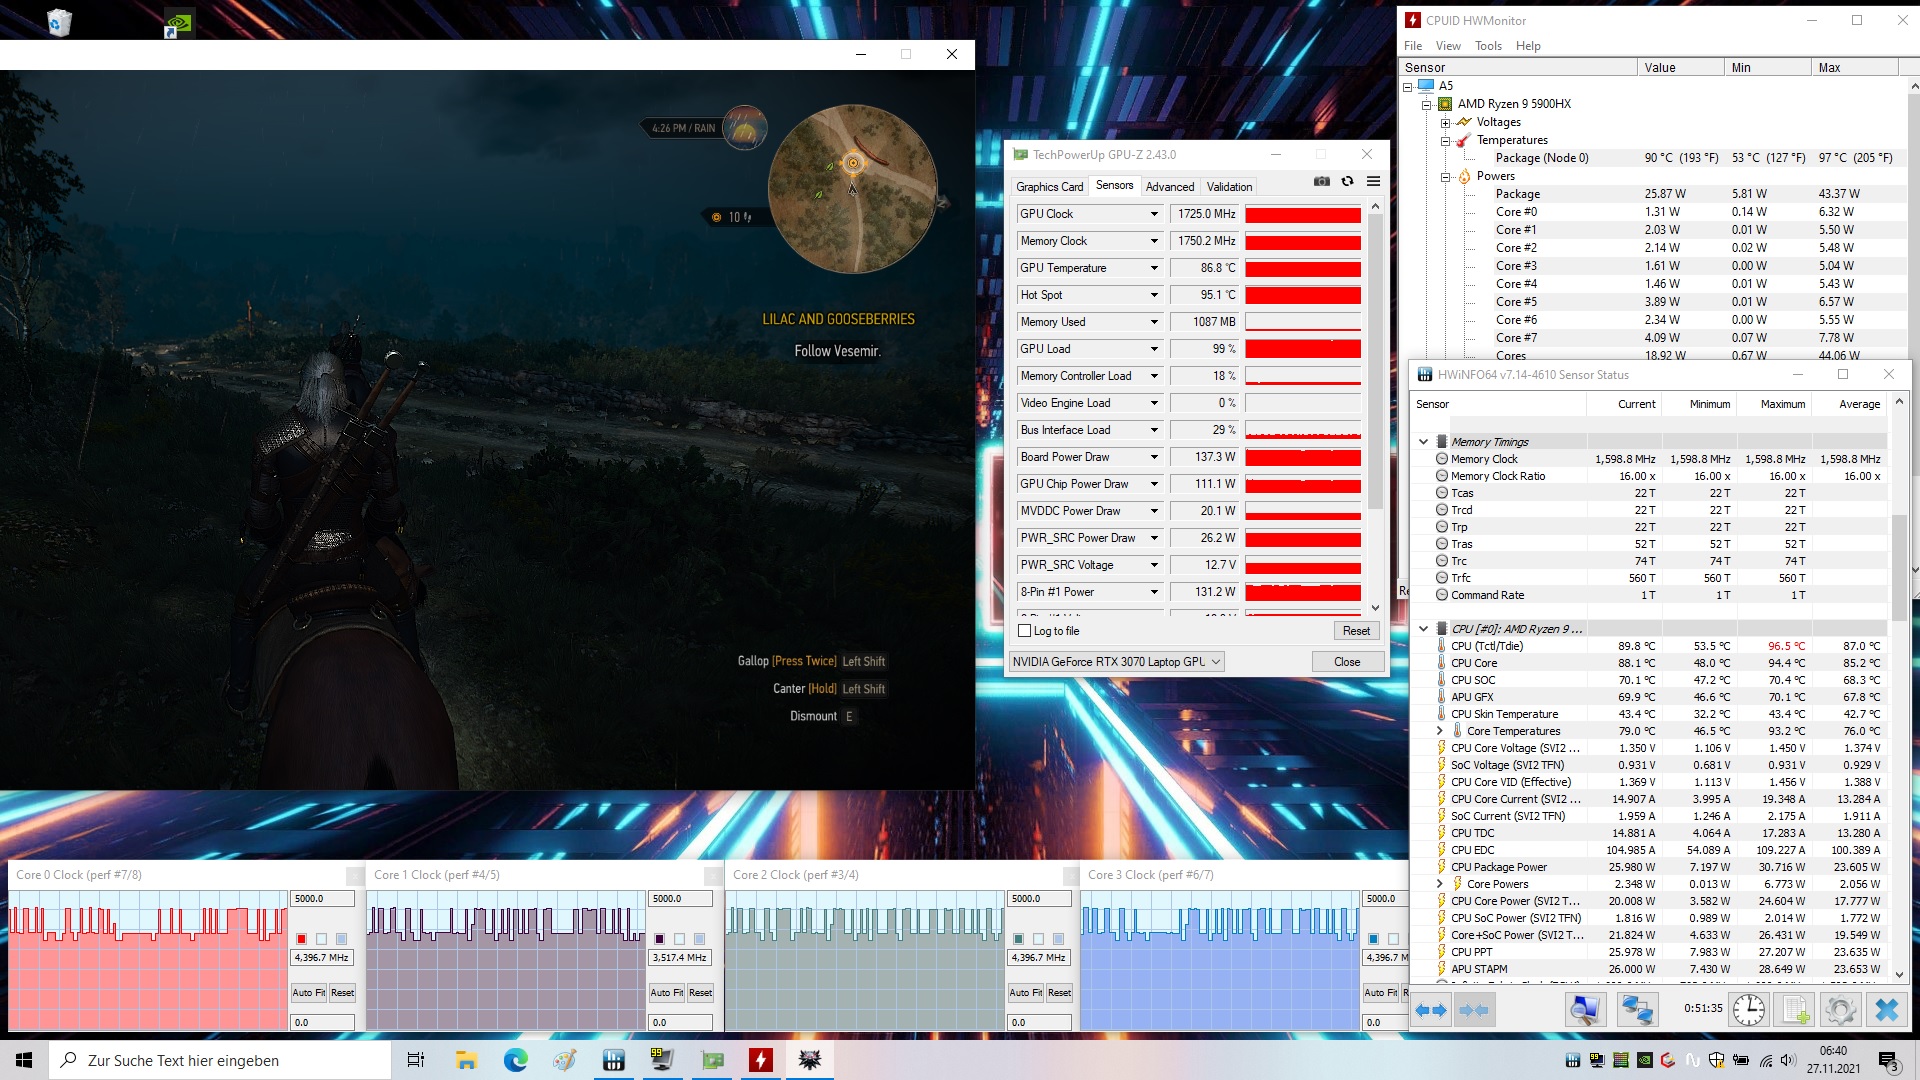Open Microsoft Edge from taskbar
Screen dimensions: 1920x1080
515,1060
